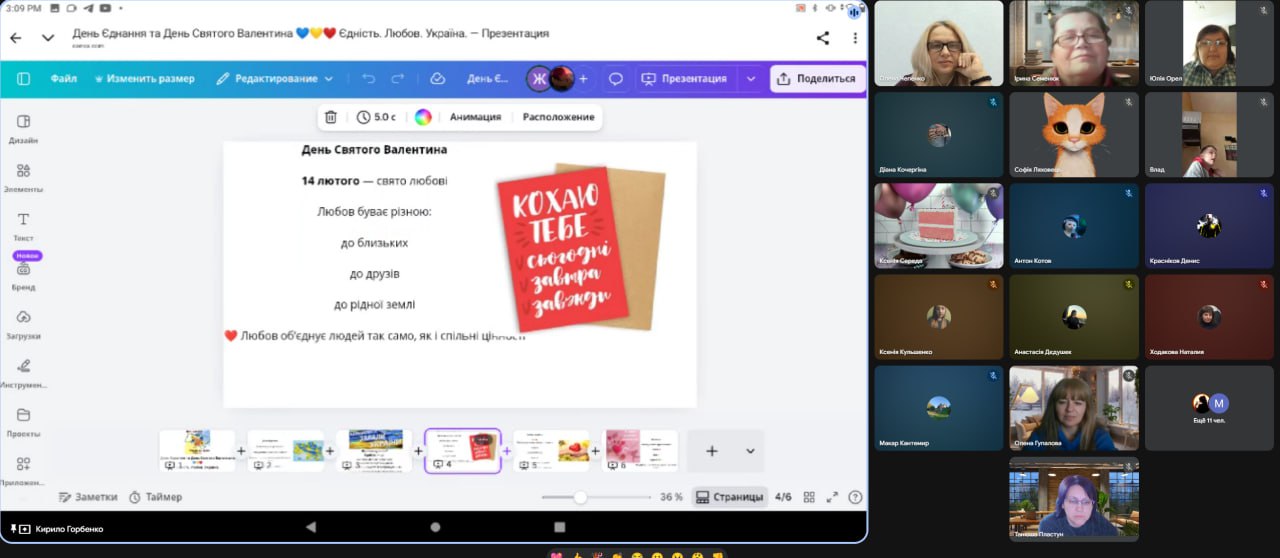Click the Поделиться button
Screen dimensions: 1280x558
[x=817, y=79]
